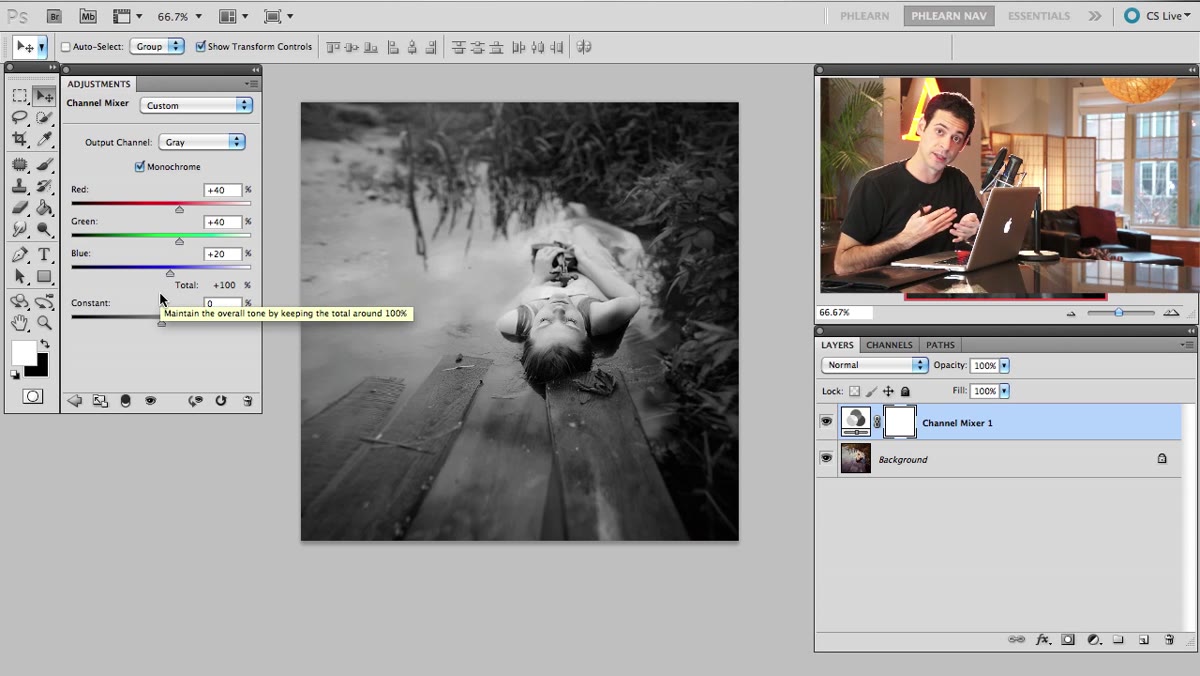Click the Red channel slider handle
1200x676 pixels.
[x=179, y=209]
